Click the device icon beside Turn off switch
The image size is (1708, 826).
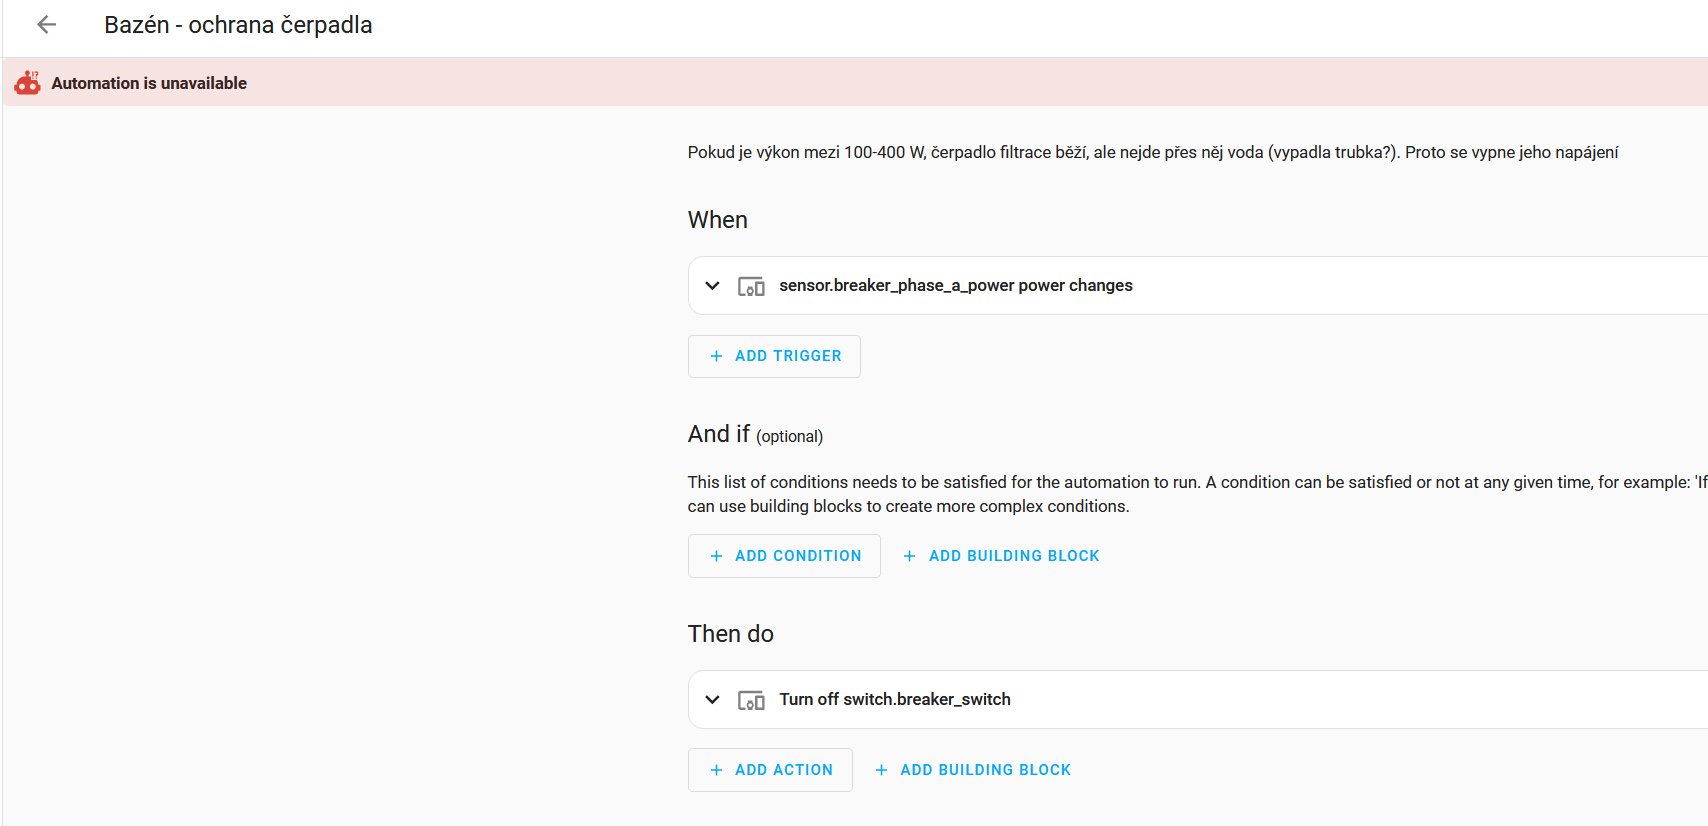[751, 700]
